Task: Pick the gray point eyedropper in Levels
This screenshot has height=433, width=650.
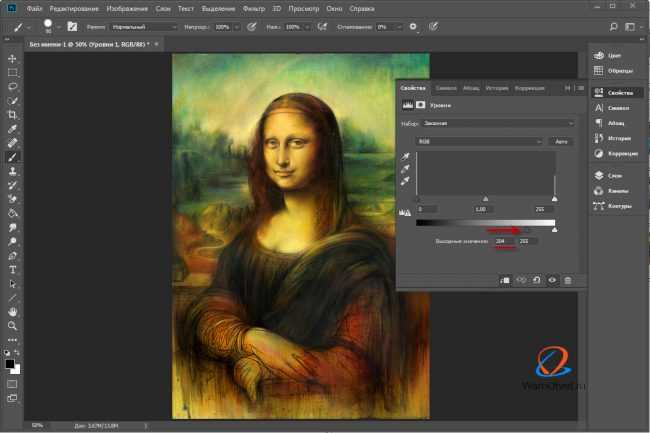Action: [x=405, y=169]
